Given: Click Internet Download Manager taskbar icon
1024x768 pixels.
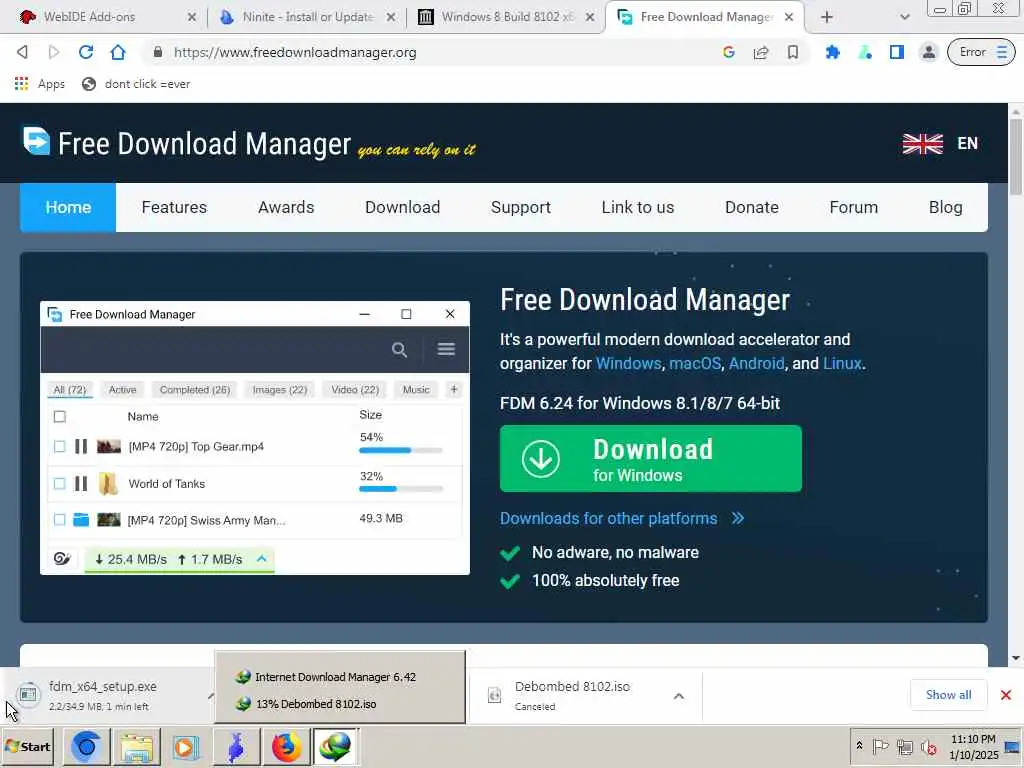Looking at the screenshot, I should tap(335, 746).
